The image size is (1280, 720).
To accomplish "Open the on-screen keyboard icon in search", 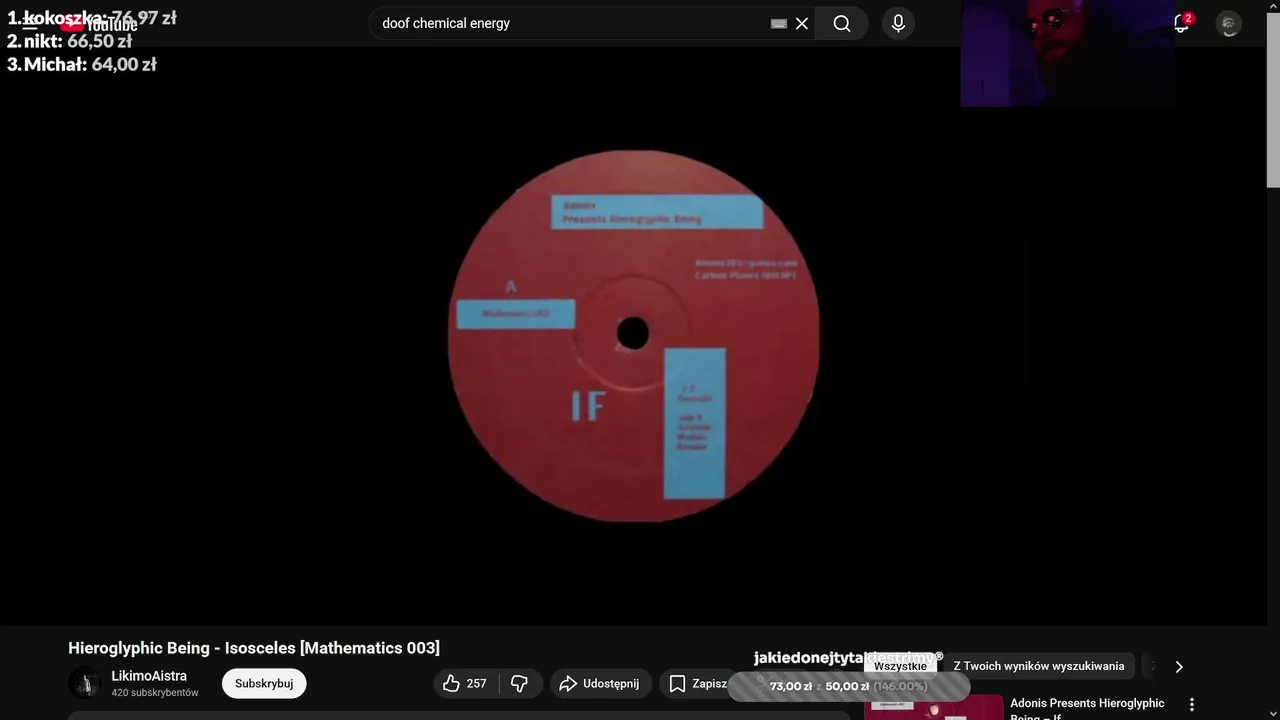I will [x=779, y=24].
